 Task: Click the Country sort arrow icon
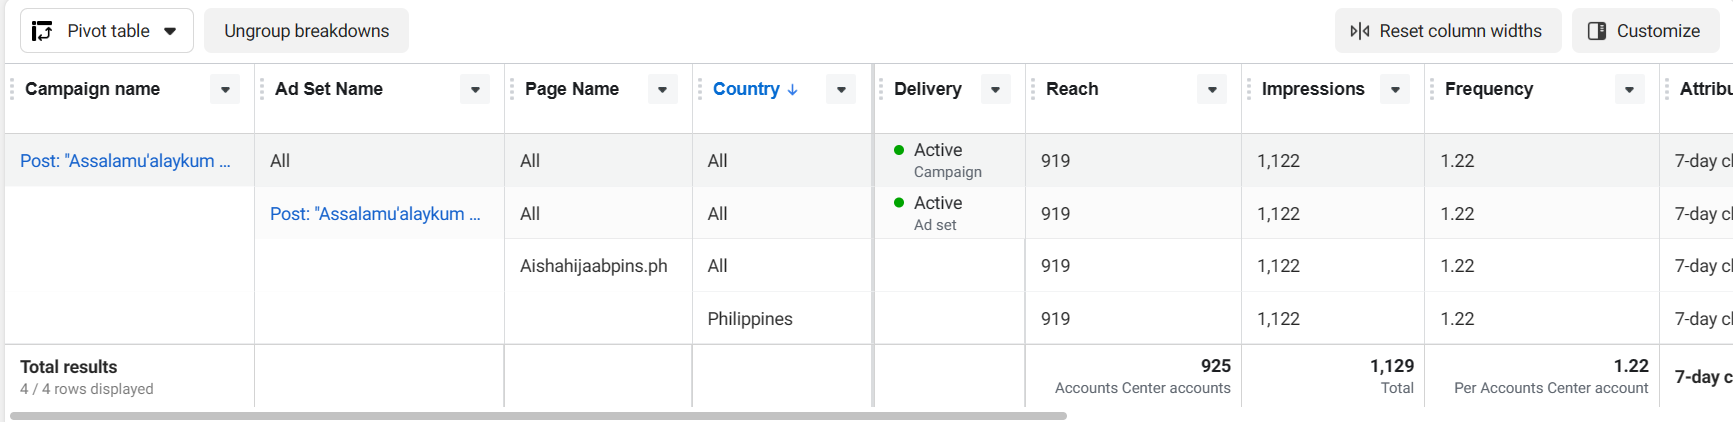click(x=793, y=89)
